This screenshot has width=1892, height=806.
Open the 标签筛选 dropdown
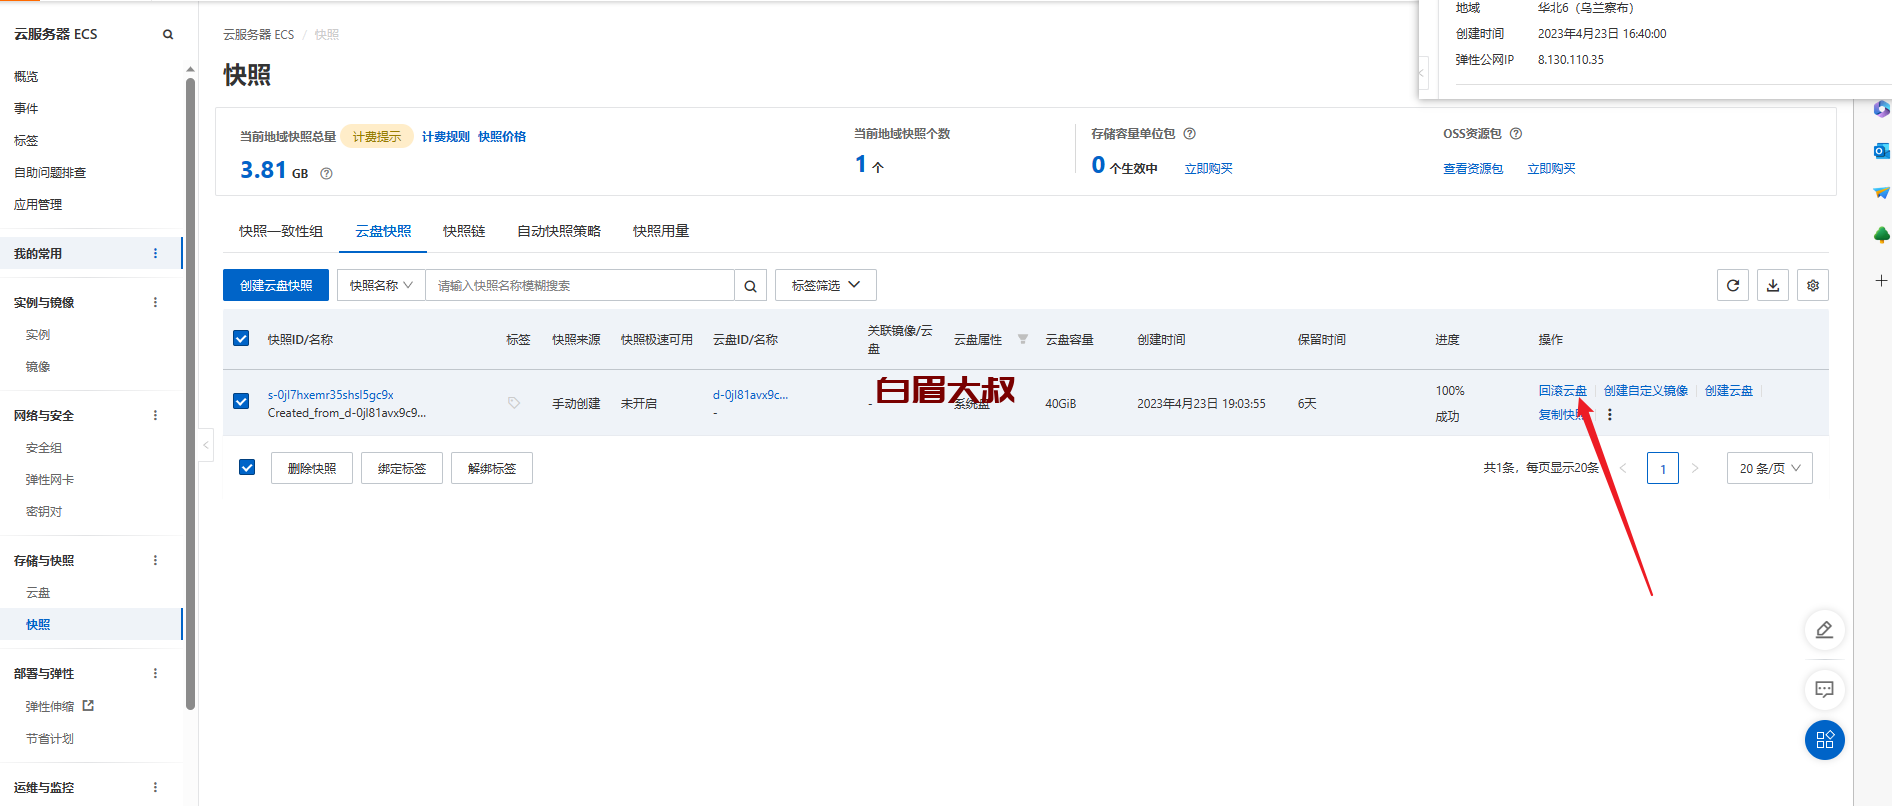click(x=826, y=286)
